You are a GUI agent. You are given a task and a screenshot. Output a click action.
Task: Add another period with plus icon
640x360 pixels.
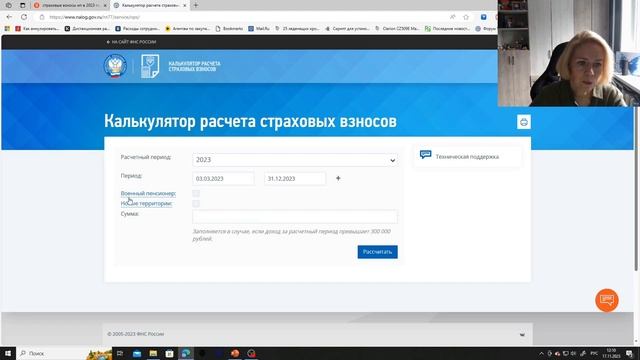coord(338,178)
